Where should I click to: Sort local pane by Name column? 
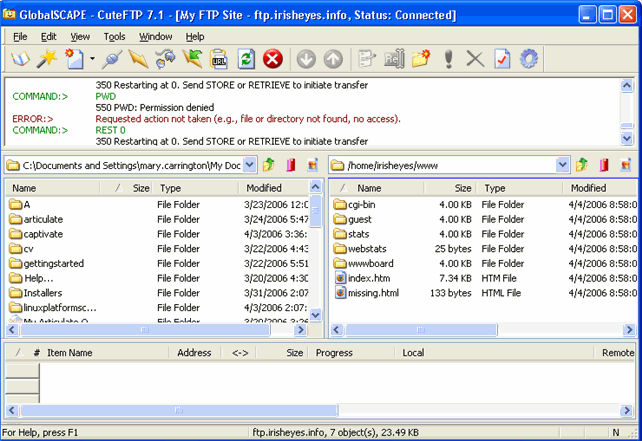click(x=53, y=188)
